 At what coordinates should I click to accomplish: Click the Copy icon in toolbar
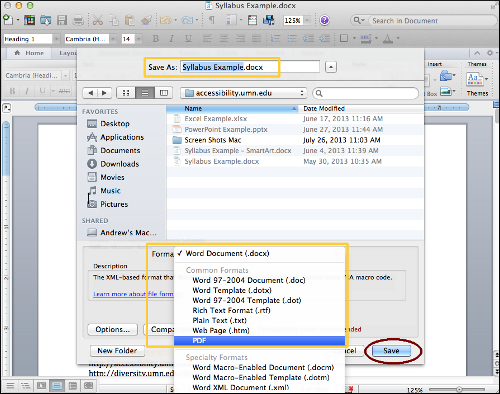(x=114, y=20)
